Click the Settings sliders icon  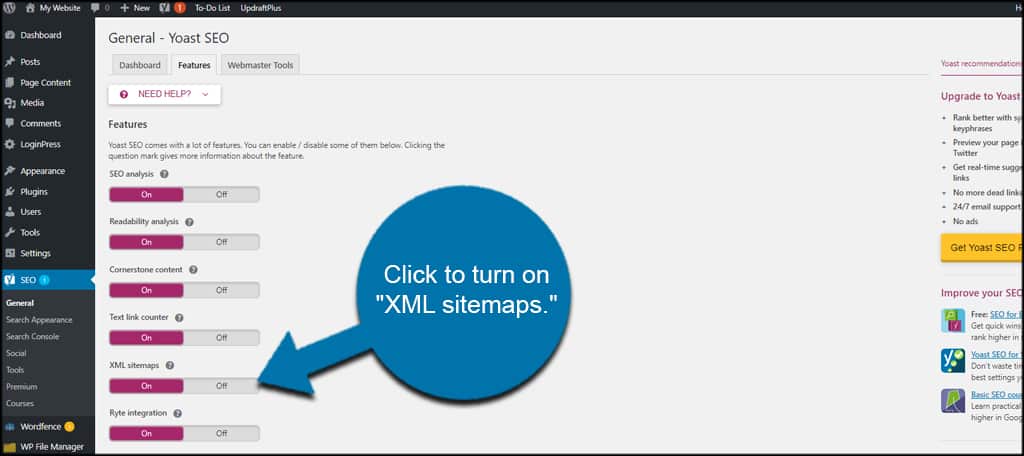(x=10, y=253)
